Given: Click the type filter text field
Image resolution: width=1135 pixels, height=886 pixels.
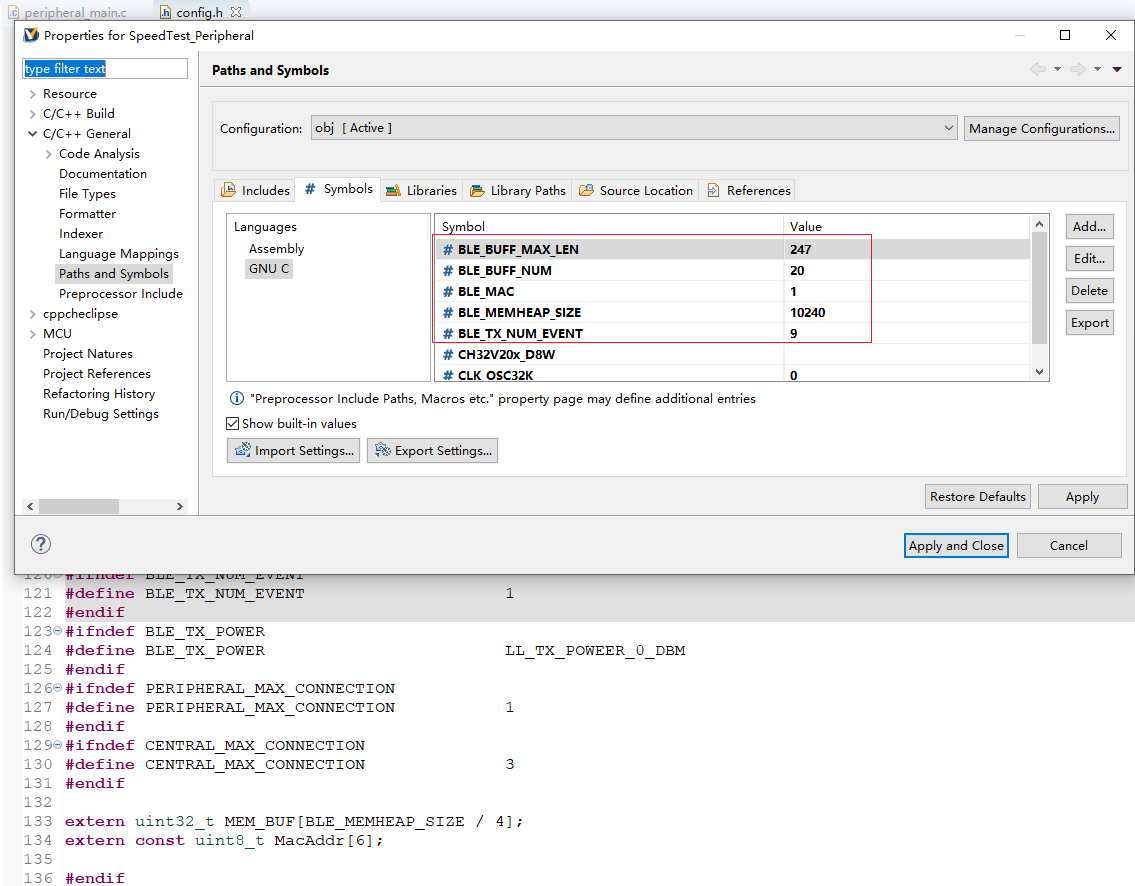Looking at the screenshot, I should pos(105,69).
